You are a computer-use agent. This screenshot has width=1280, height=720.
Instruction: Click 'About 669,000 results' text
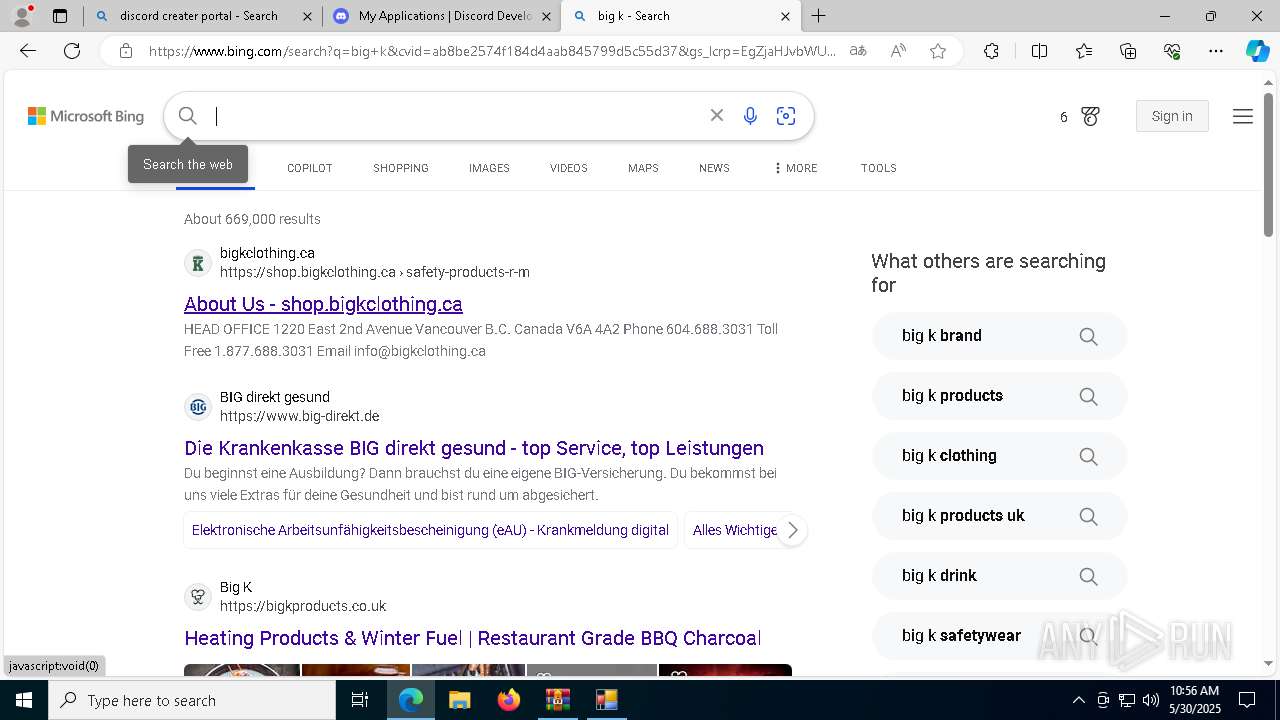pos(252,219)
